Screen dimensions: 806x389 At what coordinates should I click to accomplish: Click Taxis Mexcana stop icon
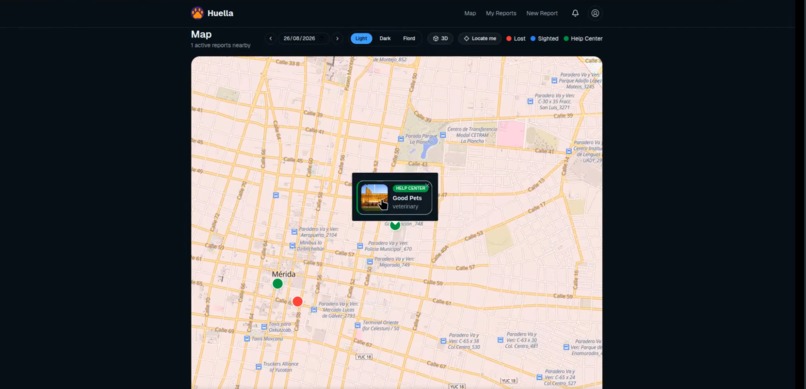[247, 339]
